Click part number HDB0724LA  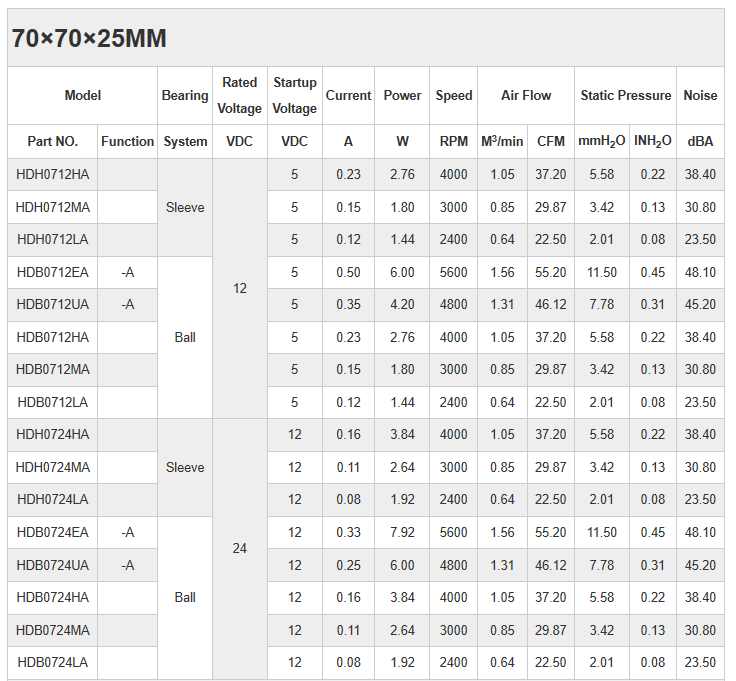coord(53,663)
